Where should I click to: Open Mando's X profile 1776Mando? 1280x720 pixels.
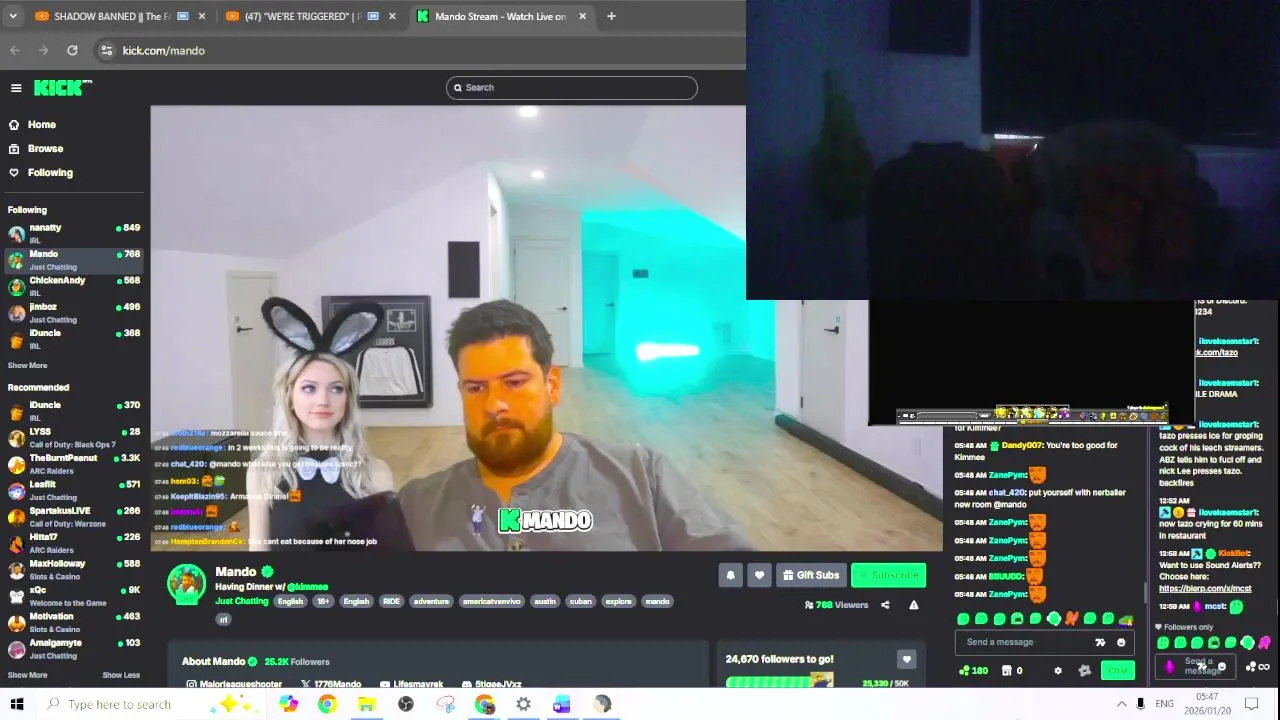pos(330,684)
